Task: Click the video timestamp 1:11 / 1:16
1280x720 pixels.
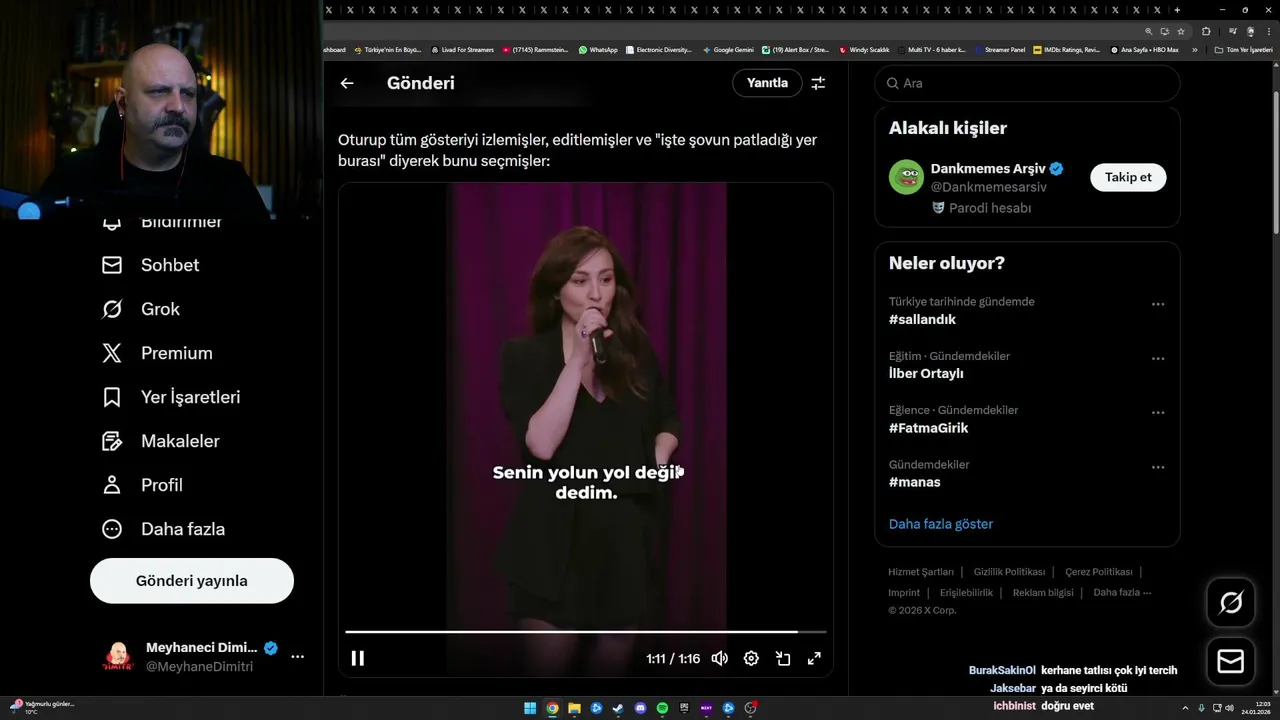Action: pyautogui.click(x=673, y=659)
